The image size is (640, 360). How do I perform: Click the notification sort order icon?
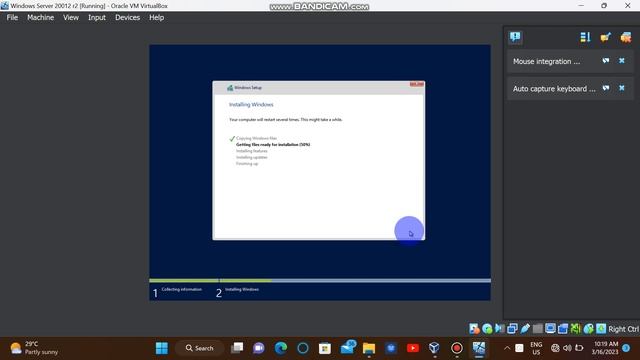585,37
